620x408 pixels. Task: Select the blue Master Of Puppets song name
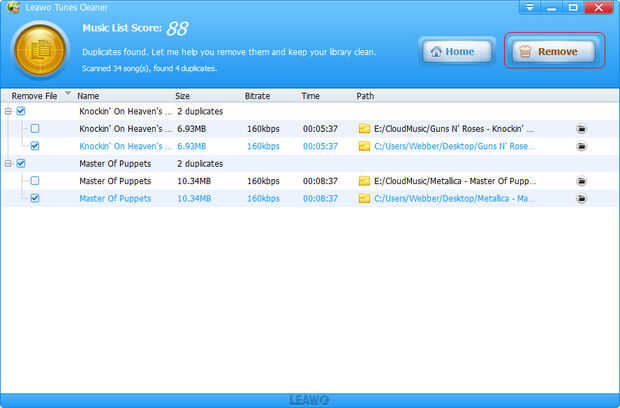click(115, 198)
